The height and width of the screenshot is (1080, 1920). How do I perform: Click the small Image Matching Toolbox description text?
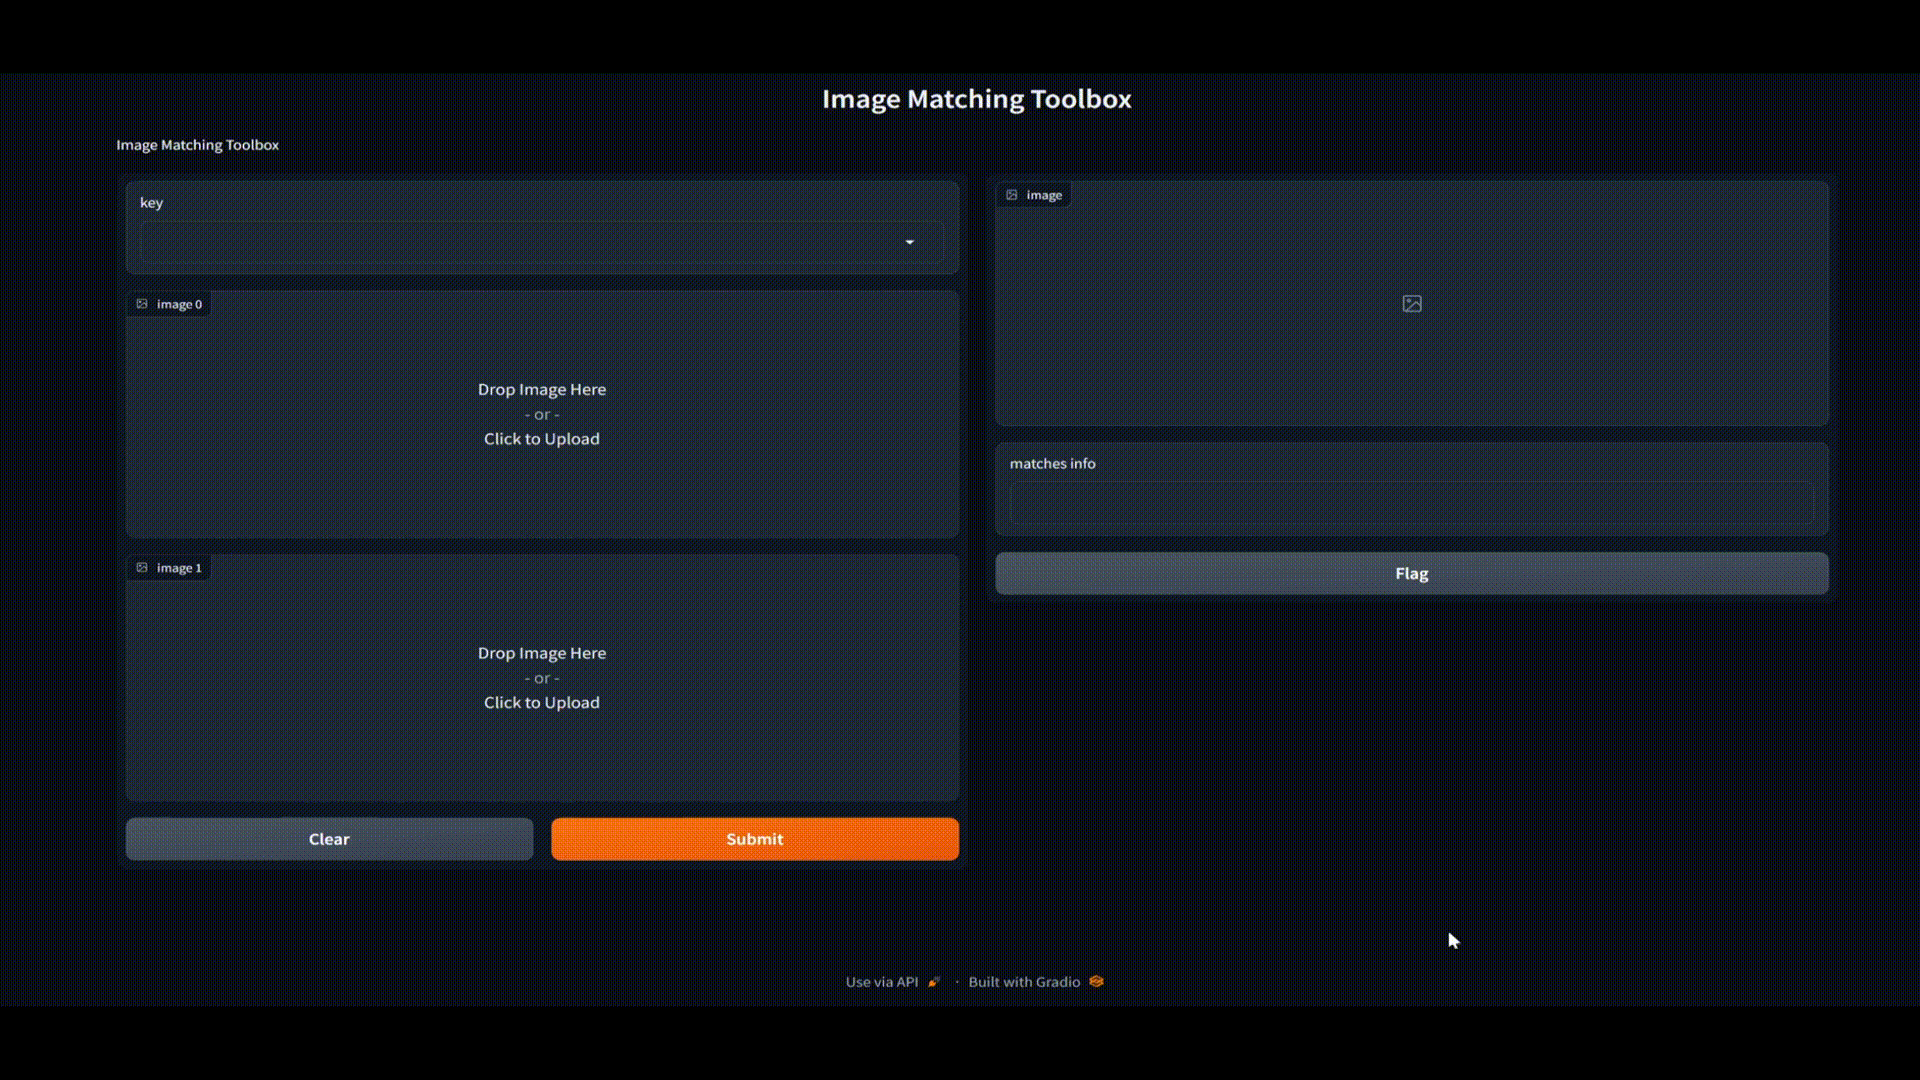click(x=197, y=145)
